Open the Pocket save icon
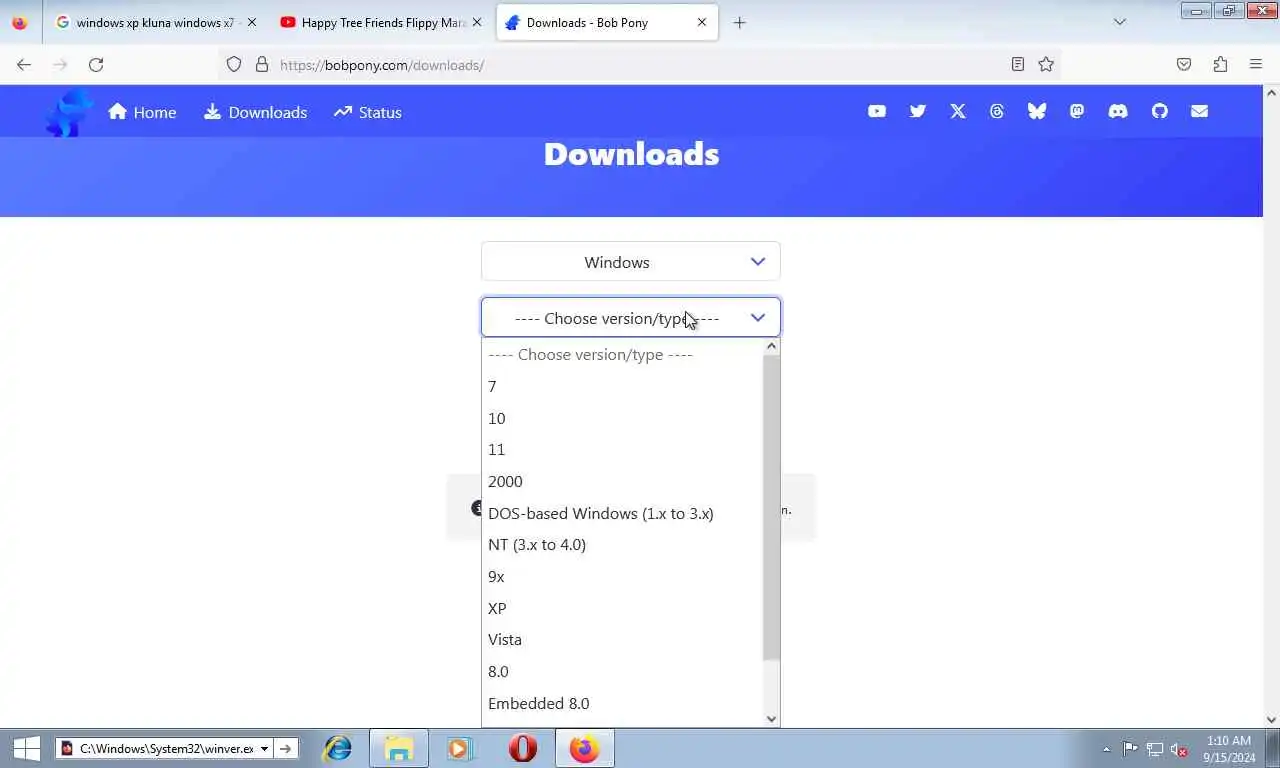1280x768 pixels. 1184,64
